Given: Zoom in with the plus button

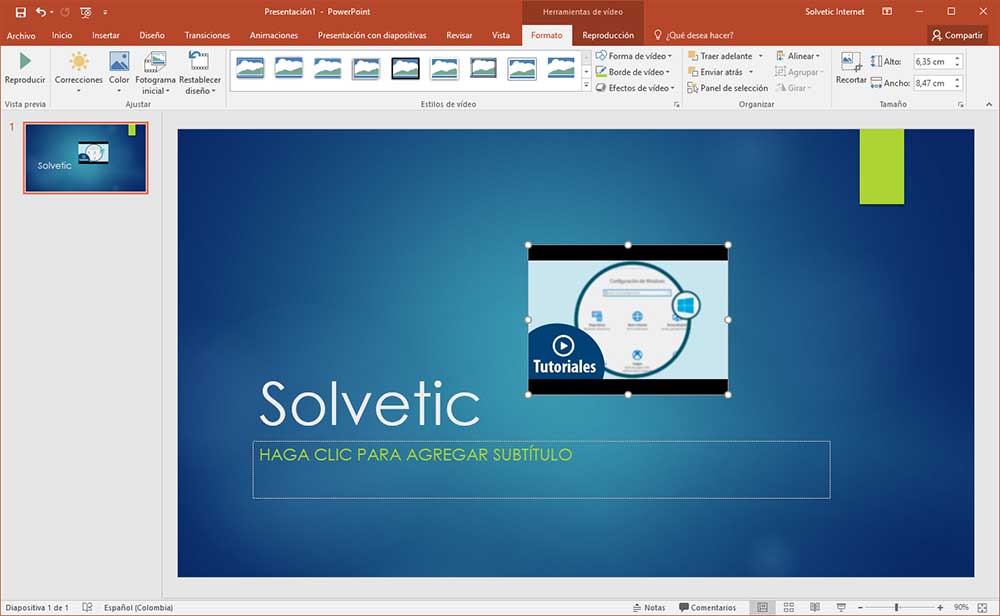Looking at the screenshot, I should pyautogui.click(x=940, y=608).
